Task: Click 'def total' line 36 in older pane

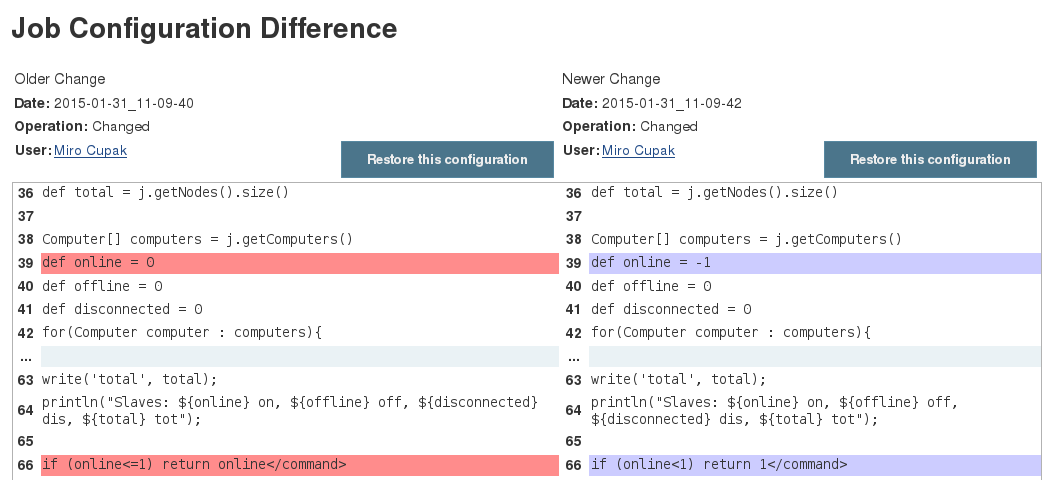Action: pyautogui.click(x=165, y=192)
